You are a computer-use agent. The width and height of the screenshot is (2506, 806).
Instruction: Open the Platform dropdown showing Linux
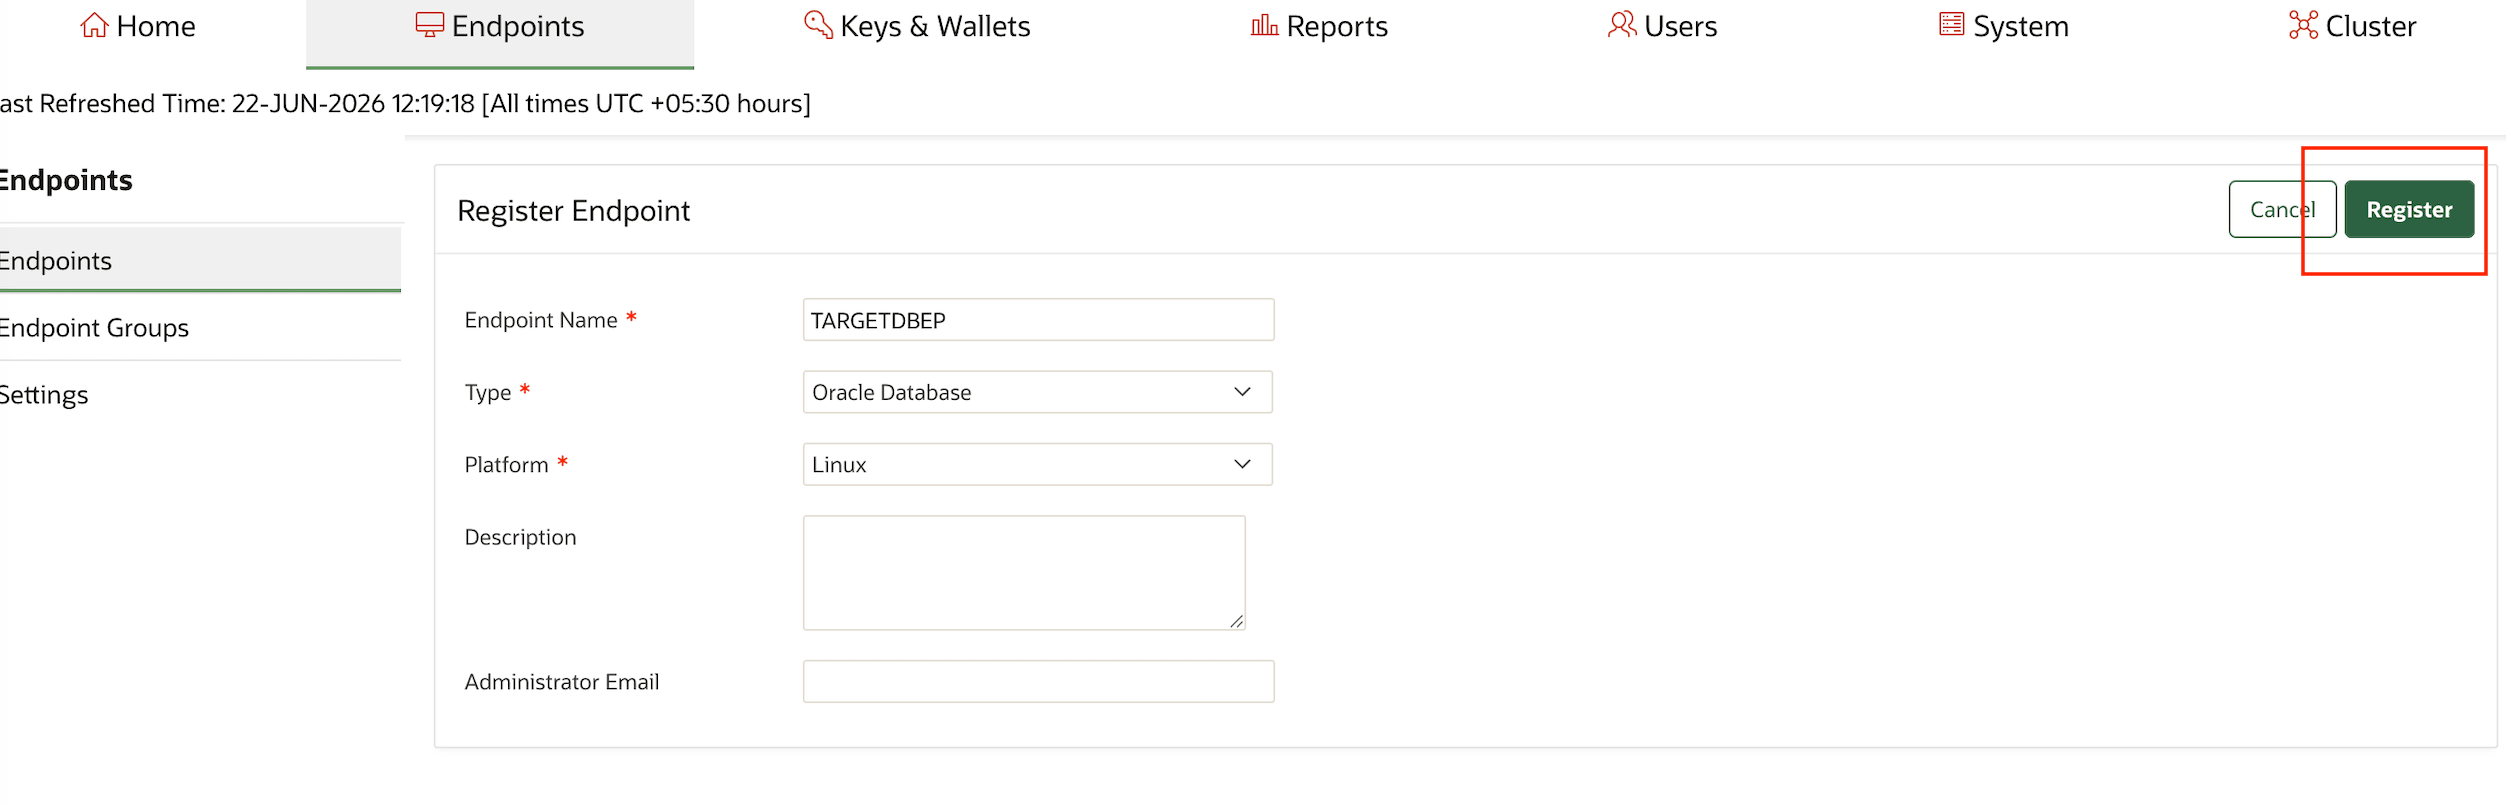tap(1037, 464)
